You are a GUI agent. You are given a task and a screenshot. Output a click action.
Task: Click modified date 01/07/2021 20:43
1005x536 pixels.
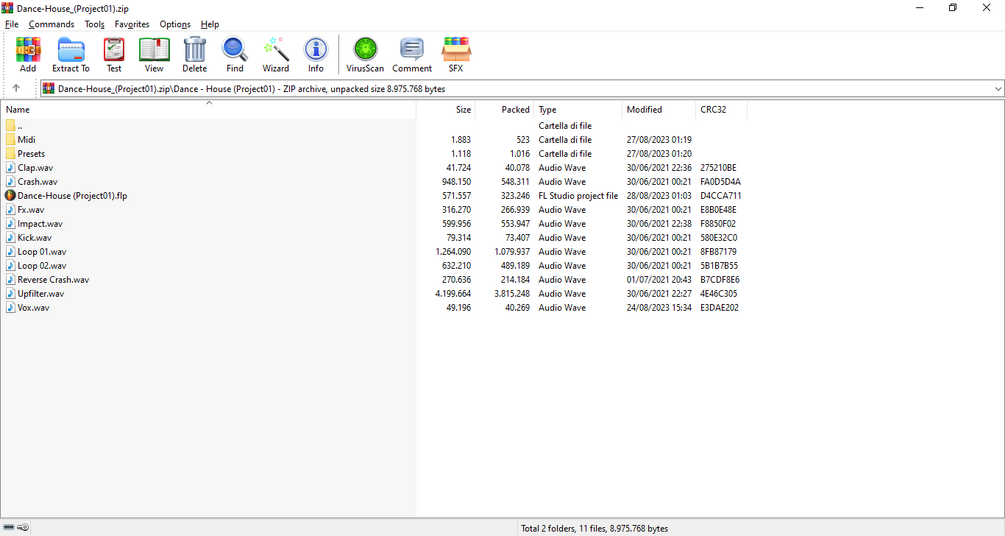(x=659, y=280)
